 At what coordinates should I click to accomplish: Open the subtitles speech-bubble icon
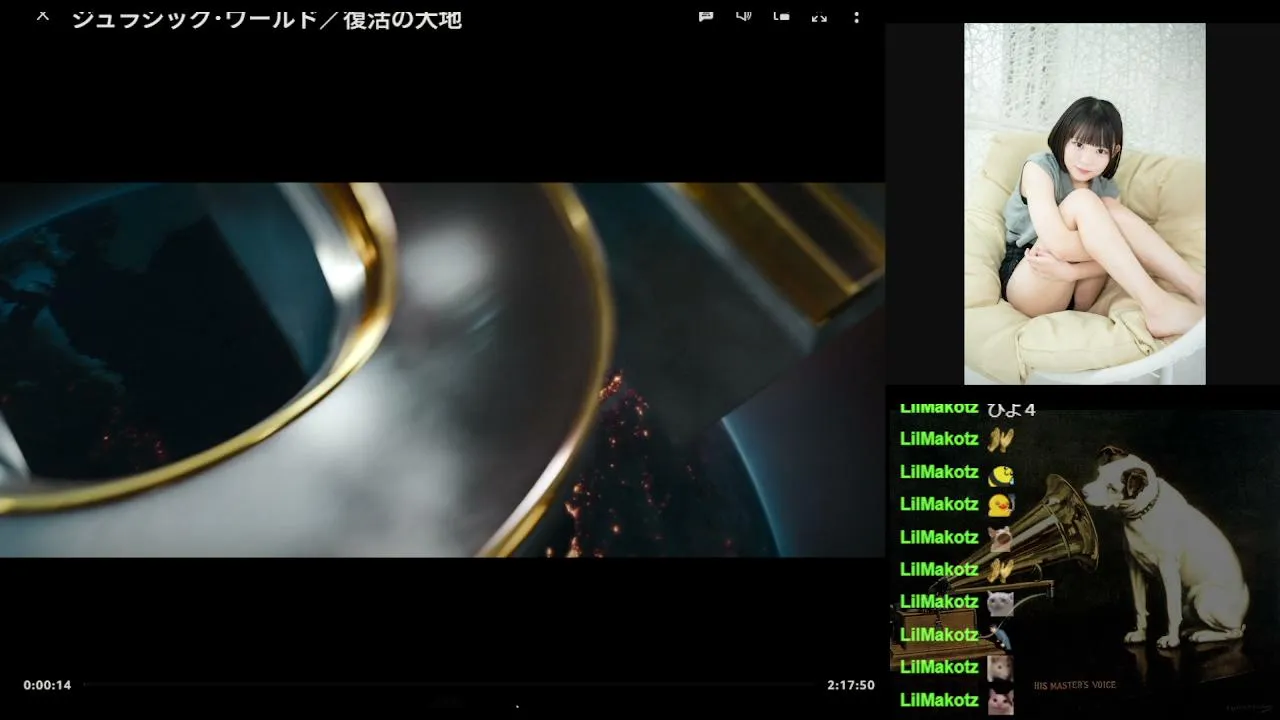706,16
